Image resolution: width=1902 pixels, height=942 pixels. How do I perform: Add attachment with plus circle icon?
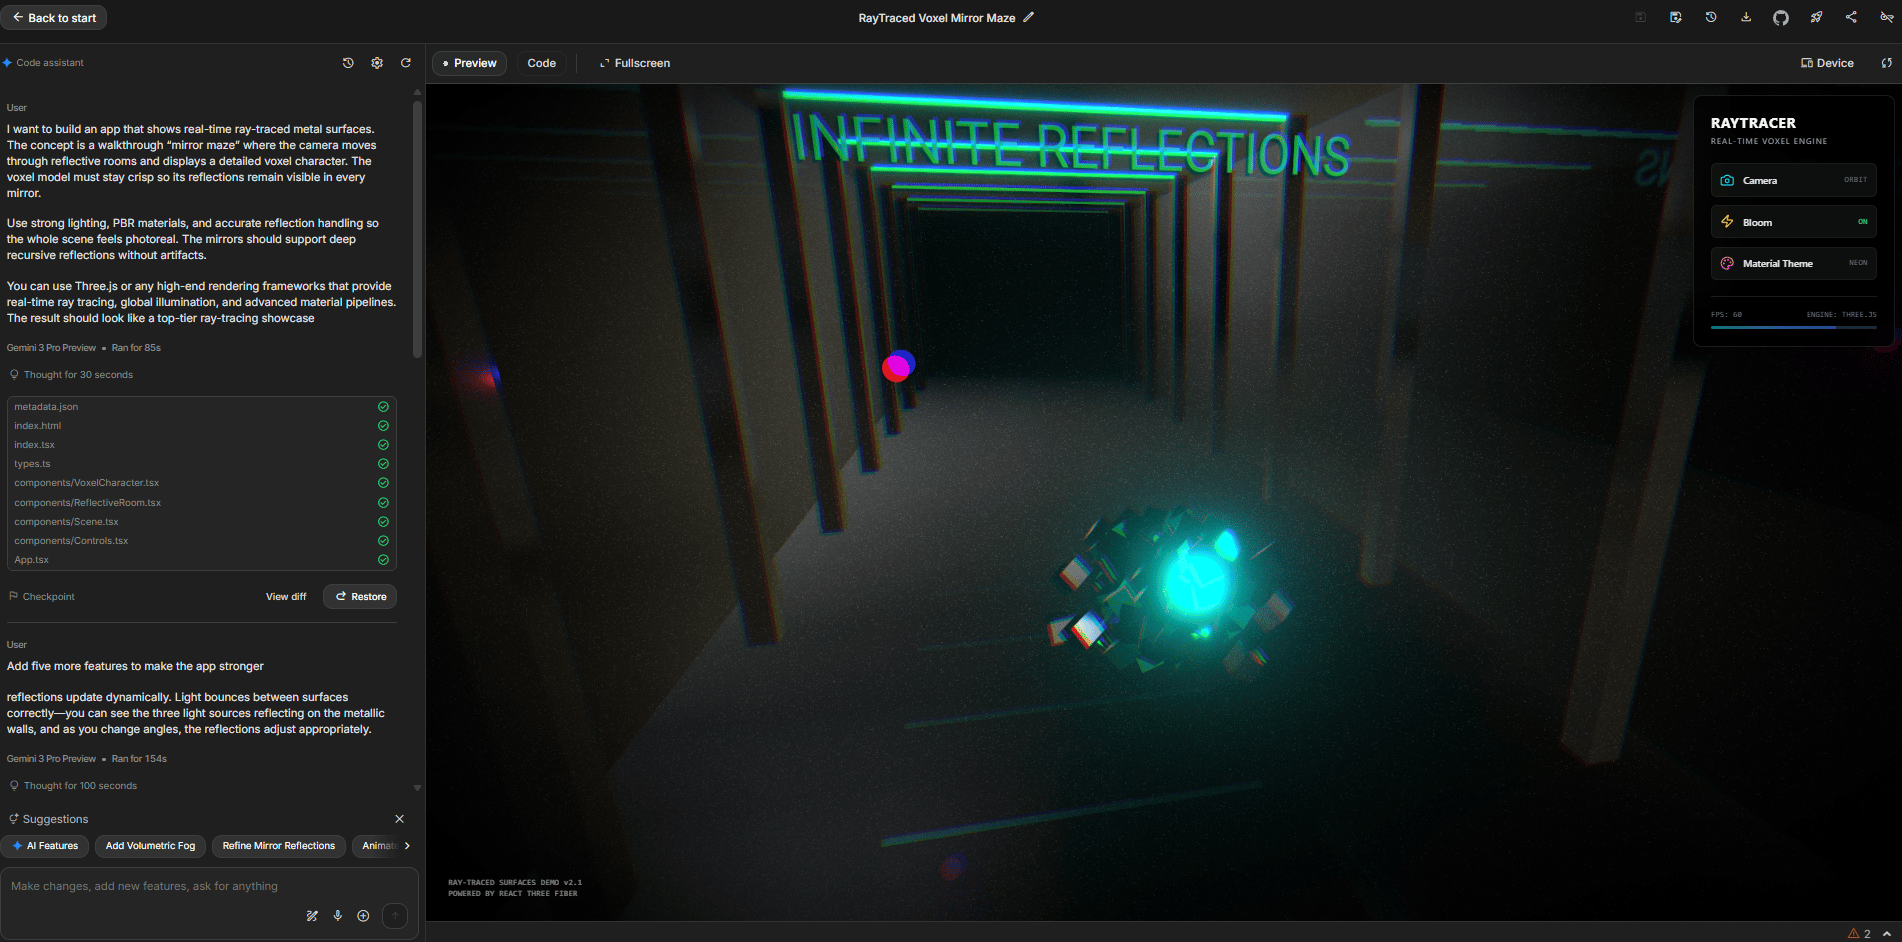click(363, 916)
